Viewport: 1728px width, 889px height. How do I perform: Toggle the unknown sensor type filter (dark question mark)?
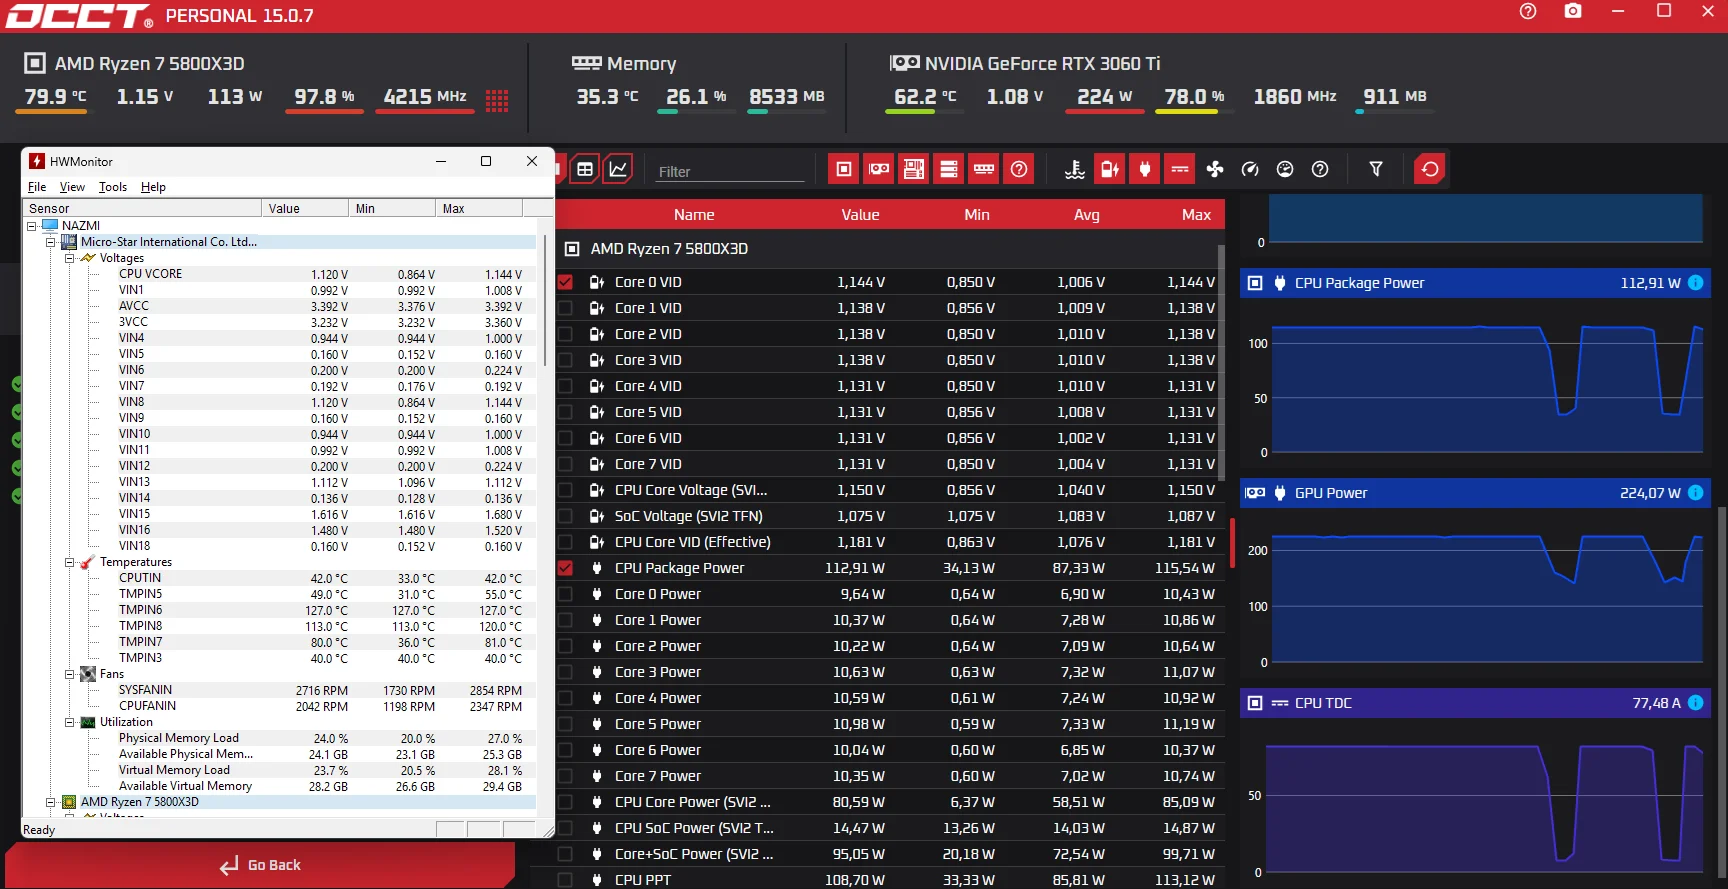pyautogui.click(x=1320, y=169)
